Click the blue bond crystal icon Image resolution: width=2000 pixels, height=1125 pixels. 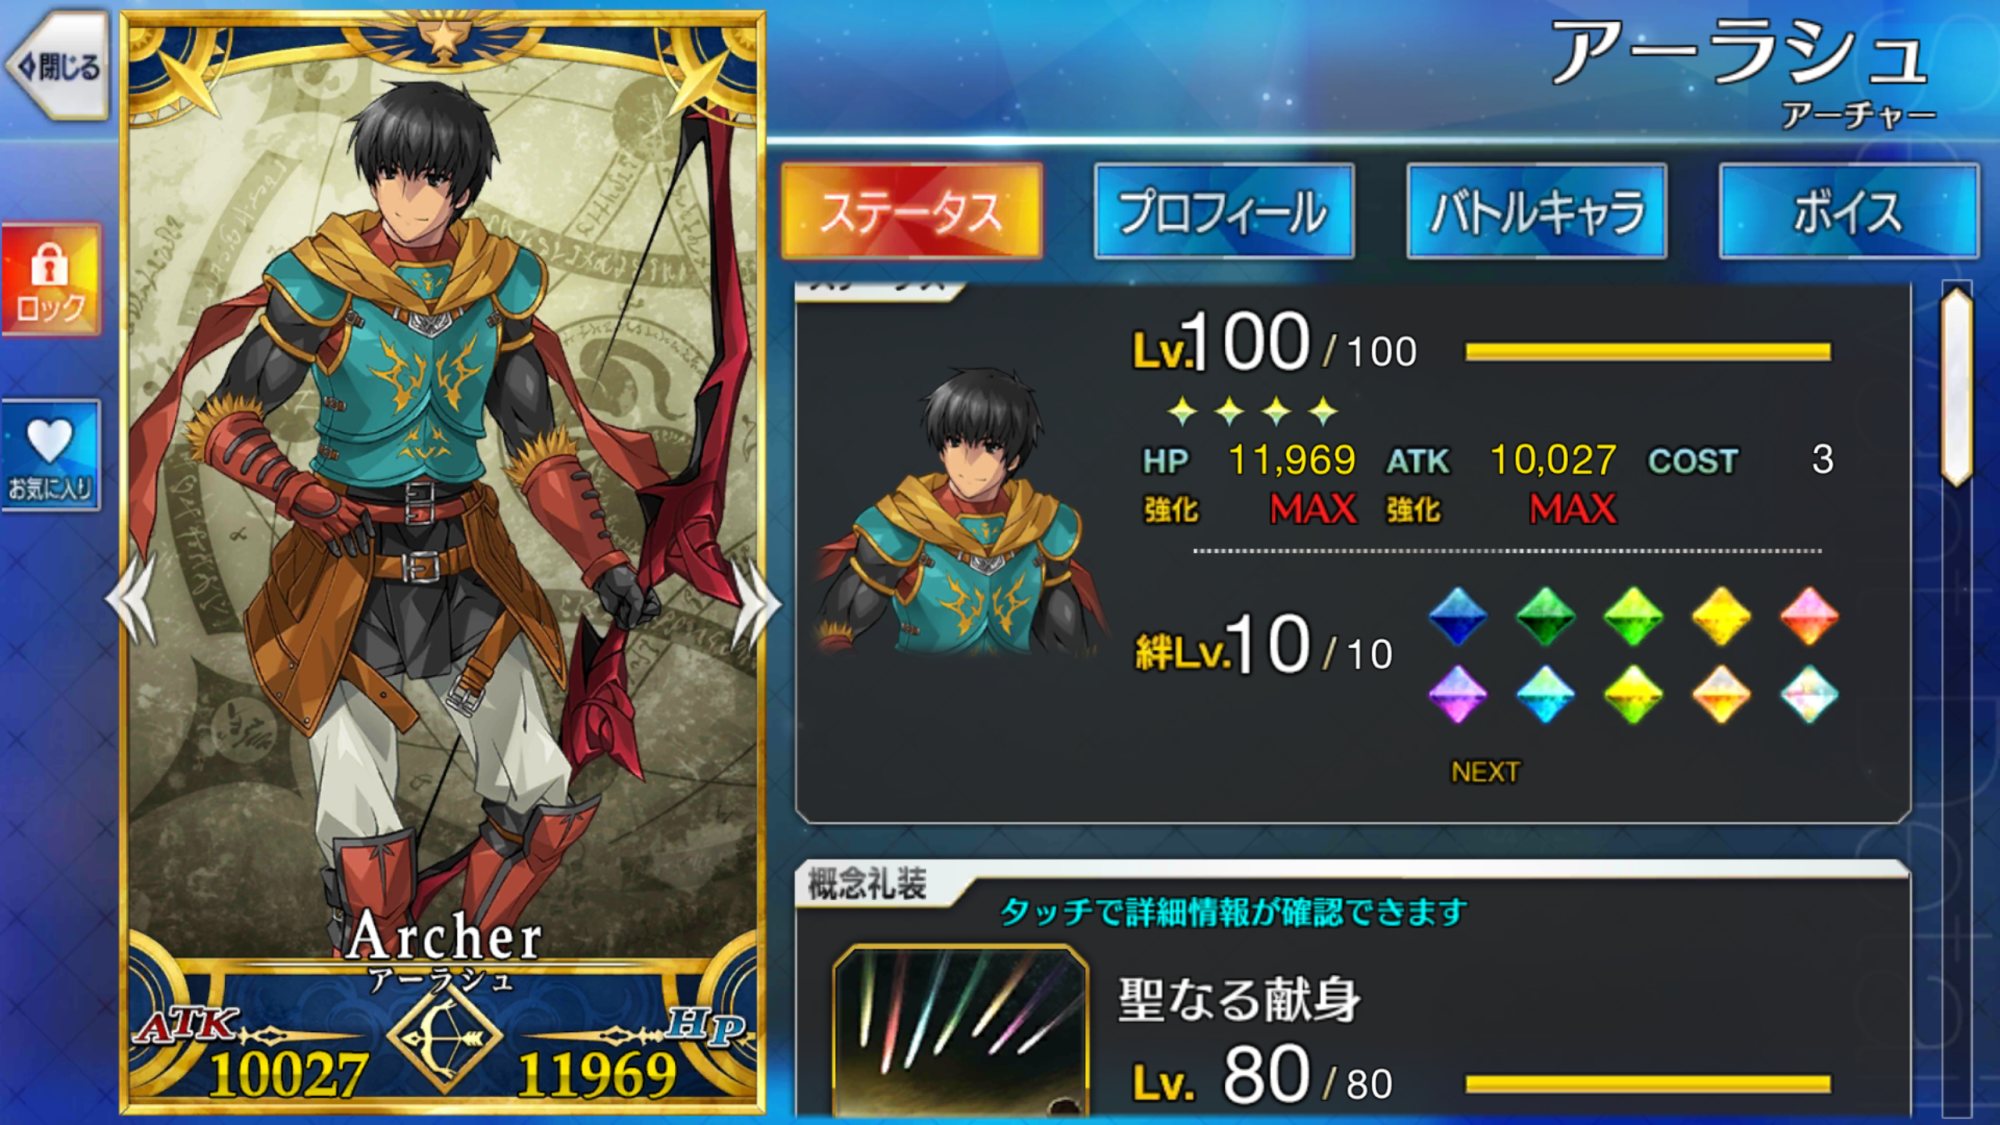[1457, 616]
